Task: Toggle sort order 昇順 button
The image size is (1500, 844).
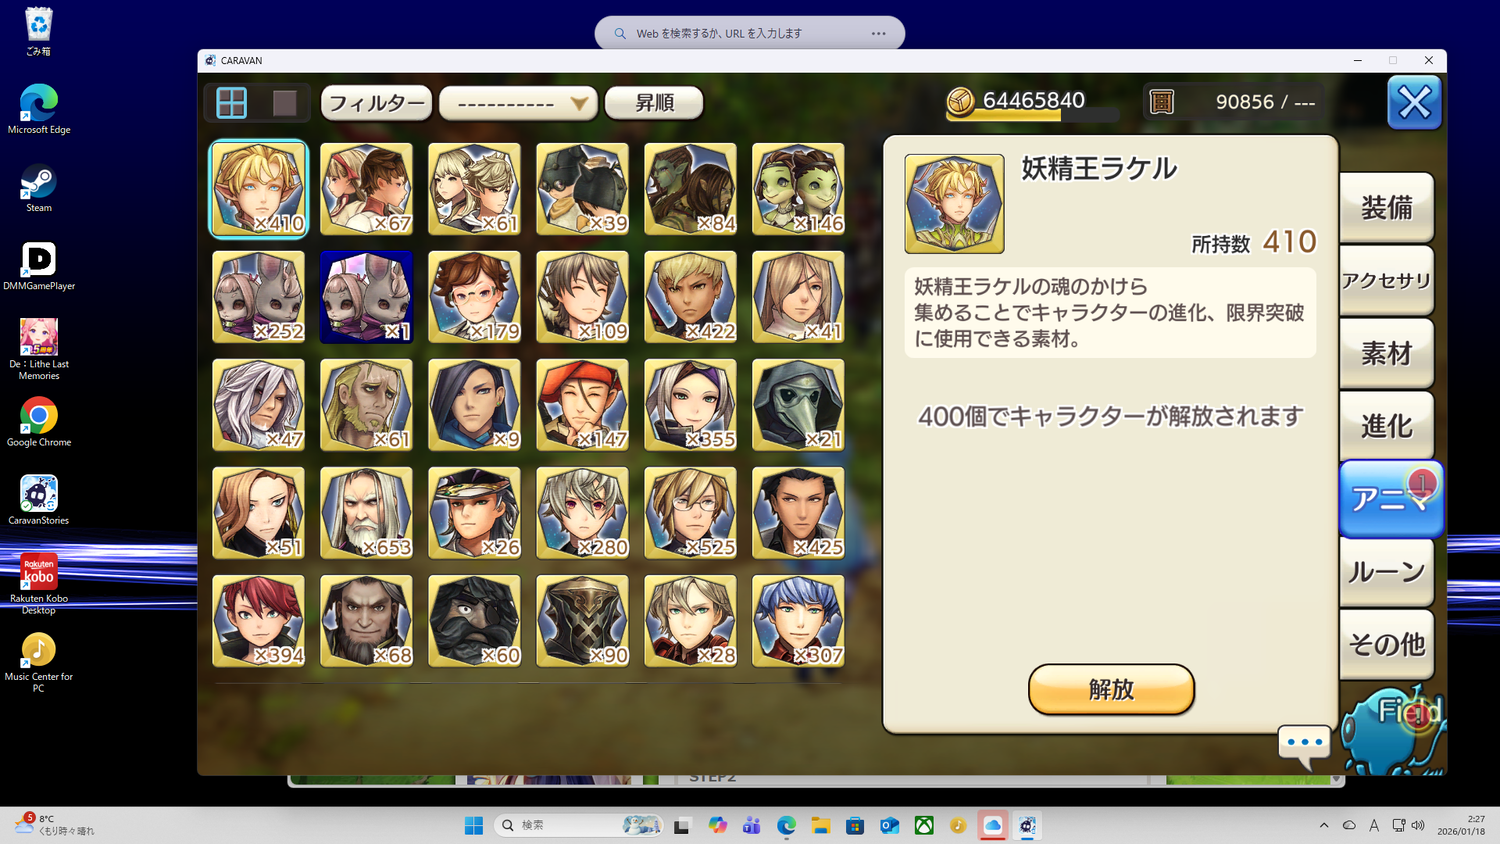Action: [x=654, y=102]
